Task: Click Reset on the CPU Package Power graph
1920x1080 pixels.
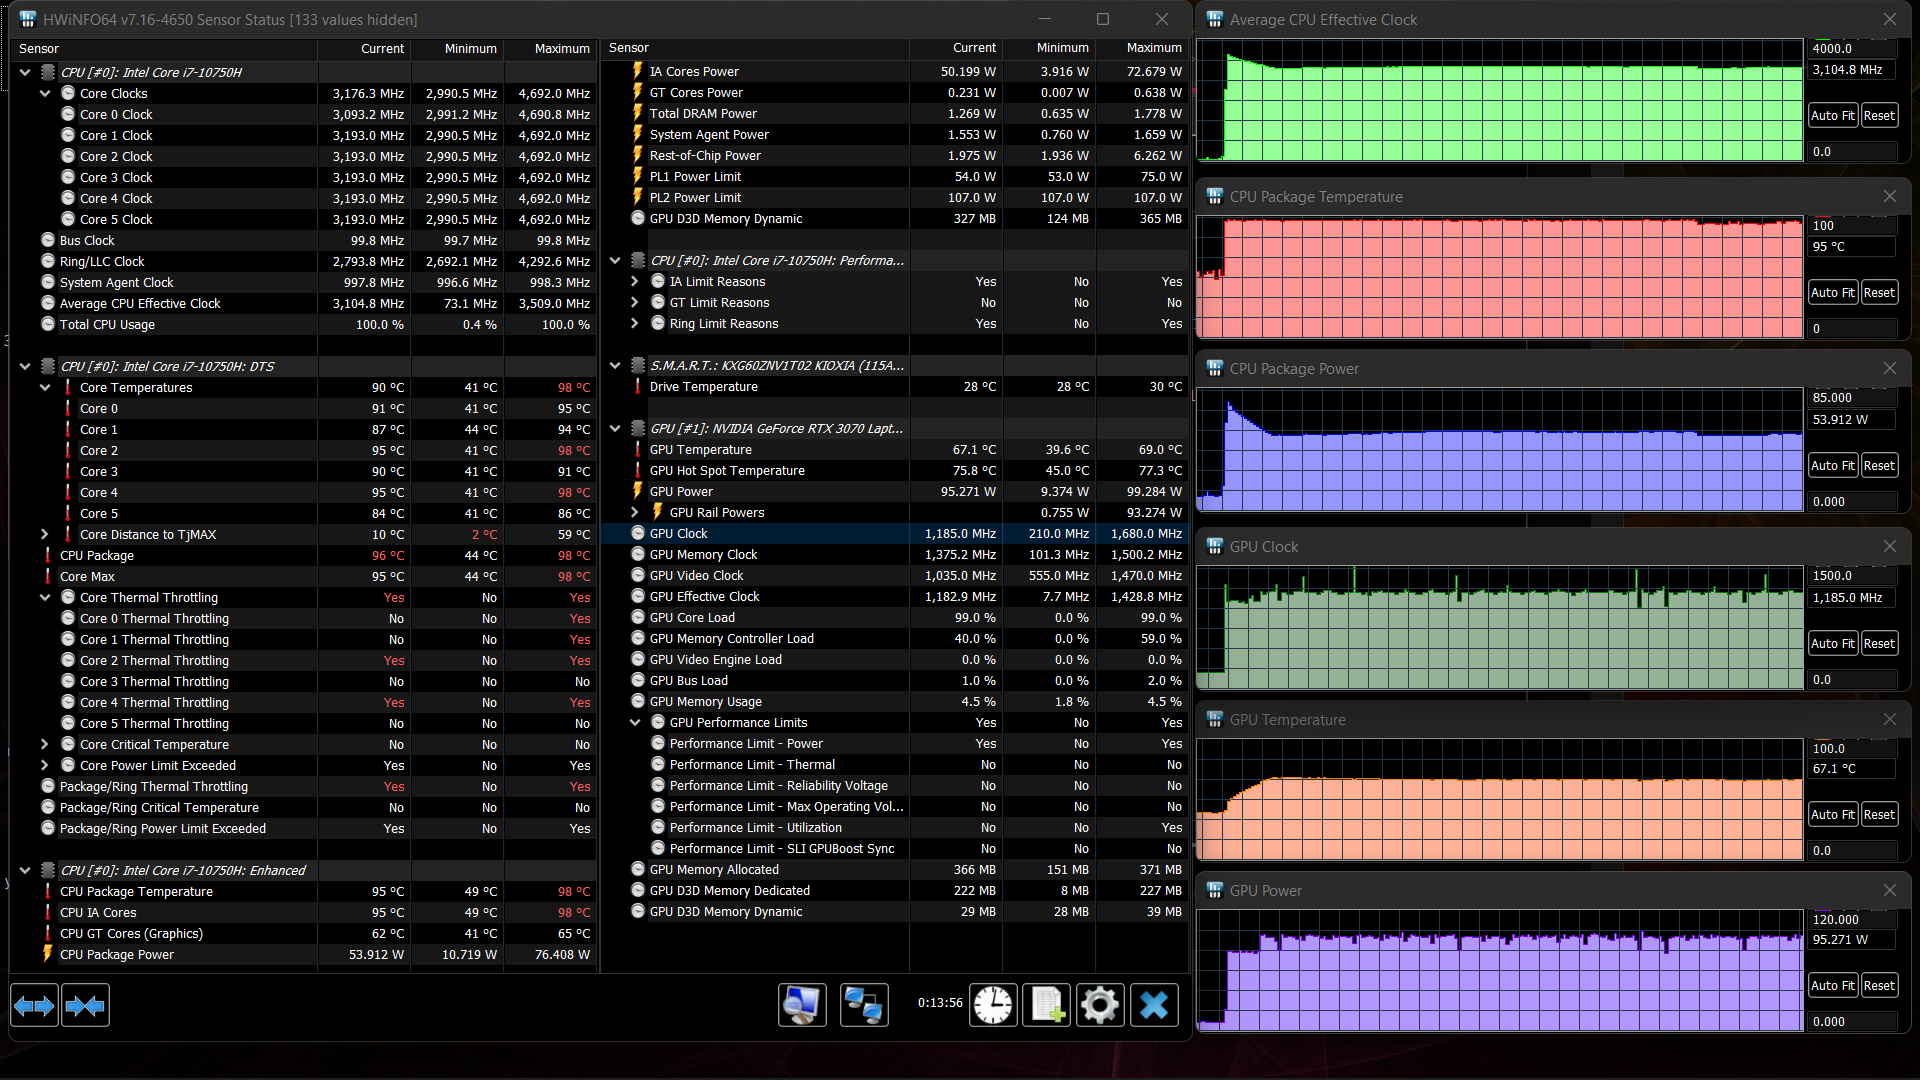Action: pos(1878,465)
